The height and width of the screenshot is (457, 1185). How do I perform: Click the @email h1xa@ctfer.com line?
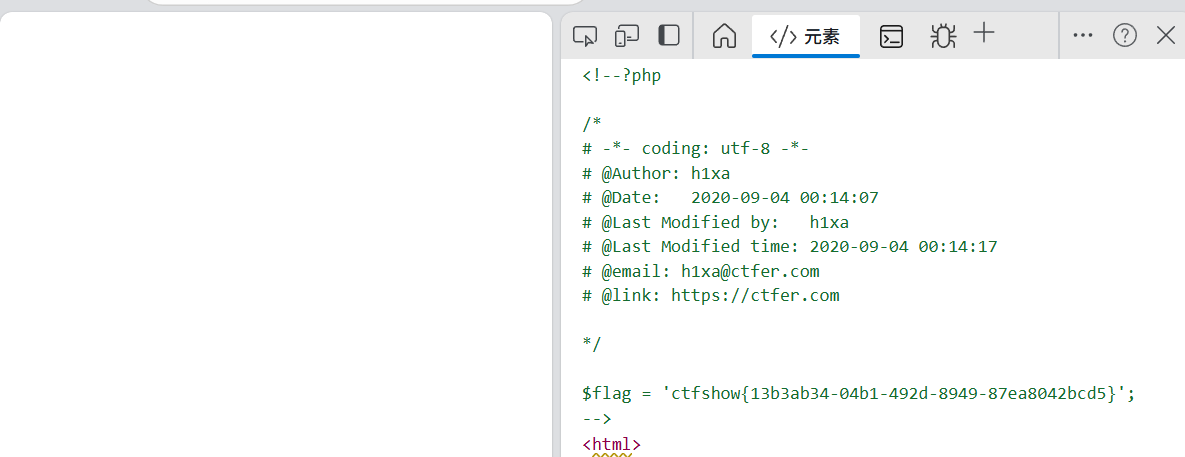700,271
